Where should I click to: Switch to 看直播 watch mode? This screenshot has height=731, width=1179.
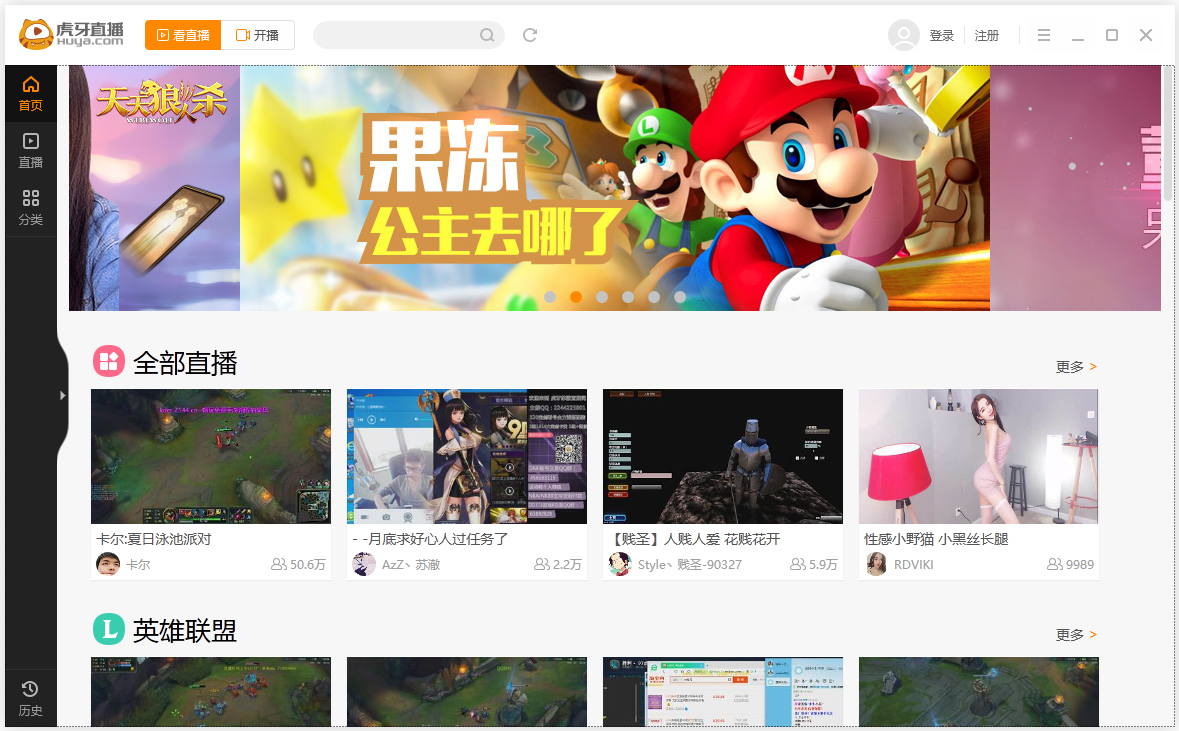click(183, 35)
